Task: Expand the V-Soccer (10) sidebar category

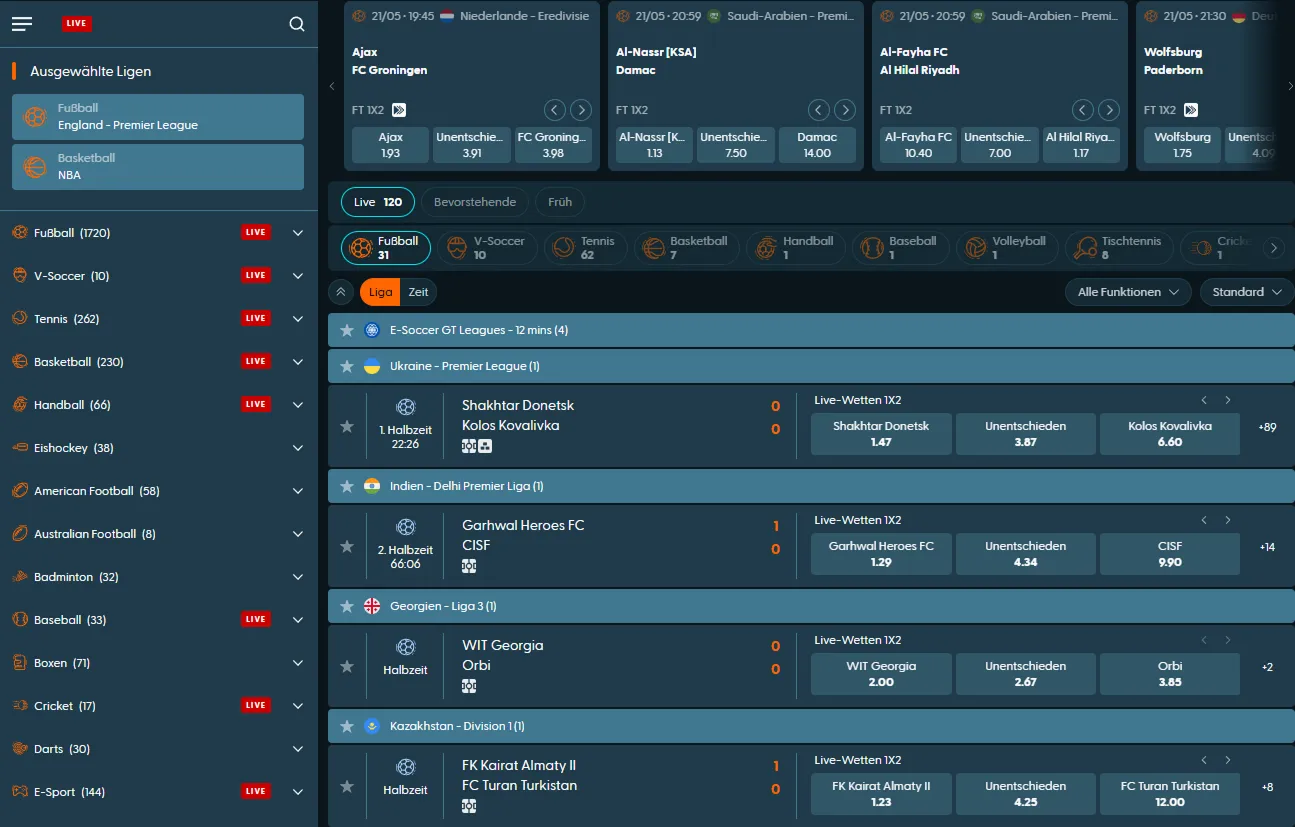Action: pyautogui.click(x=297, y=276)
